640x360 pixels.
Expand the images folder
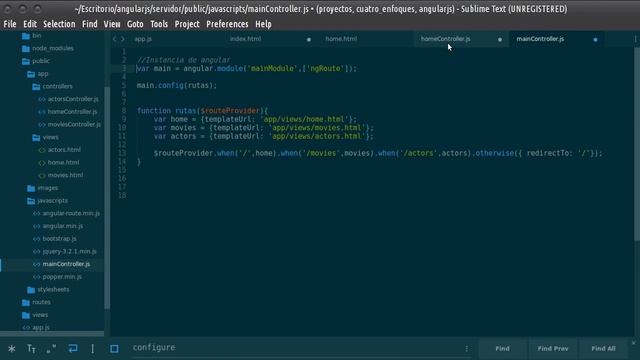coord(42,188)
